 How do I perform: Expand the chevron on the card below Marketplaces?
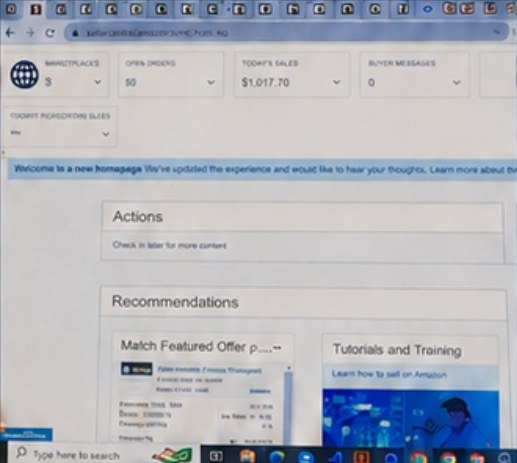(x=106, y=134)
